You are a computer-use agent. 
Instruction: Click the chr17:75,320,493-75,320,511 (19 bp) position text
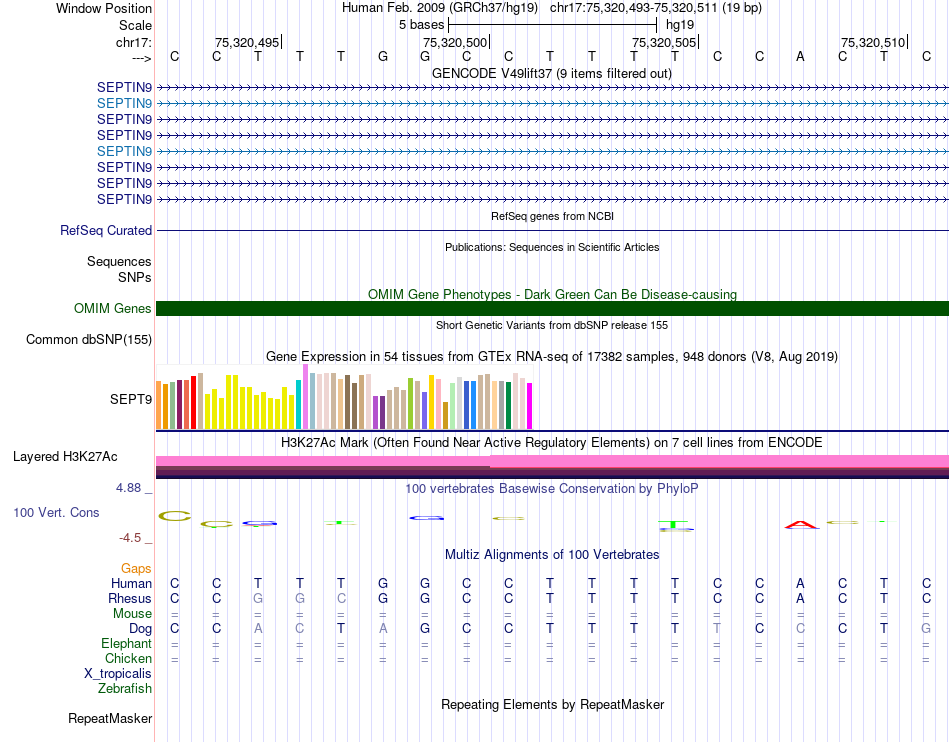656,8
